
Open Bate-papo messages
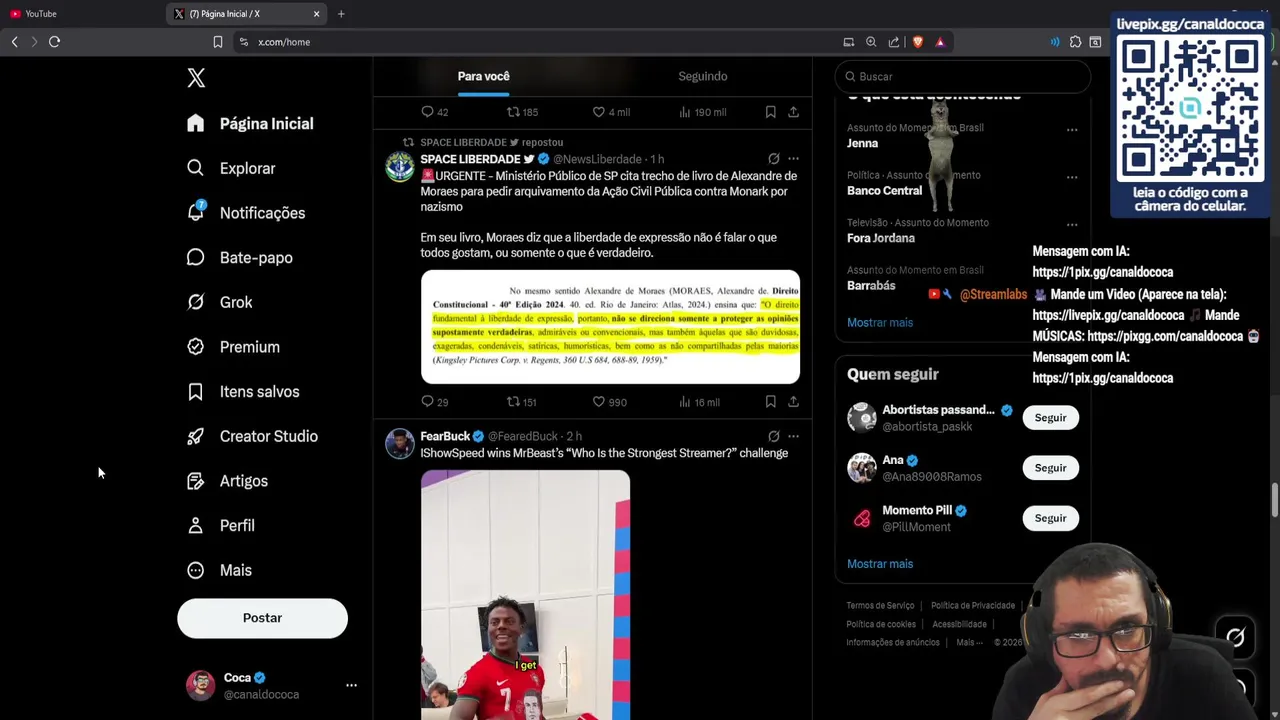coord(240,257)
